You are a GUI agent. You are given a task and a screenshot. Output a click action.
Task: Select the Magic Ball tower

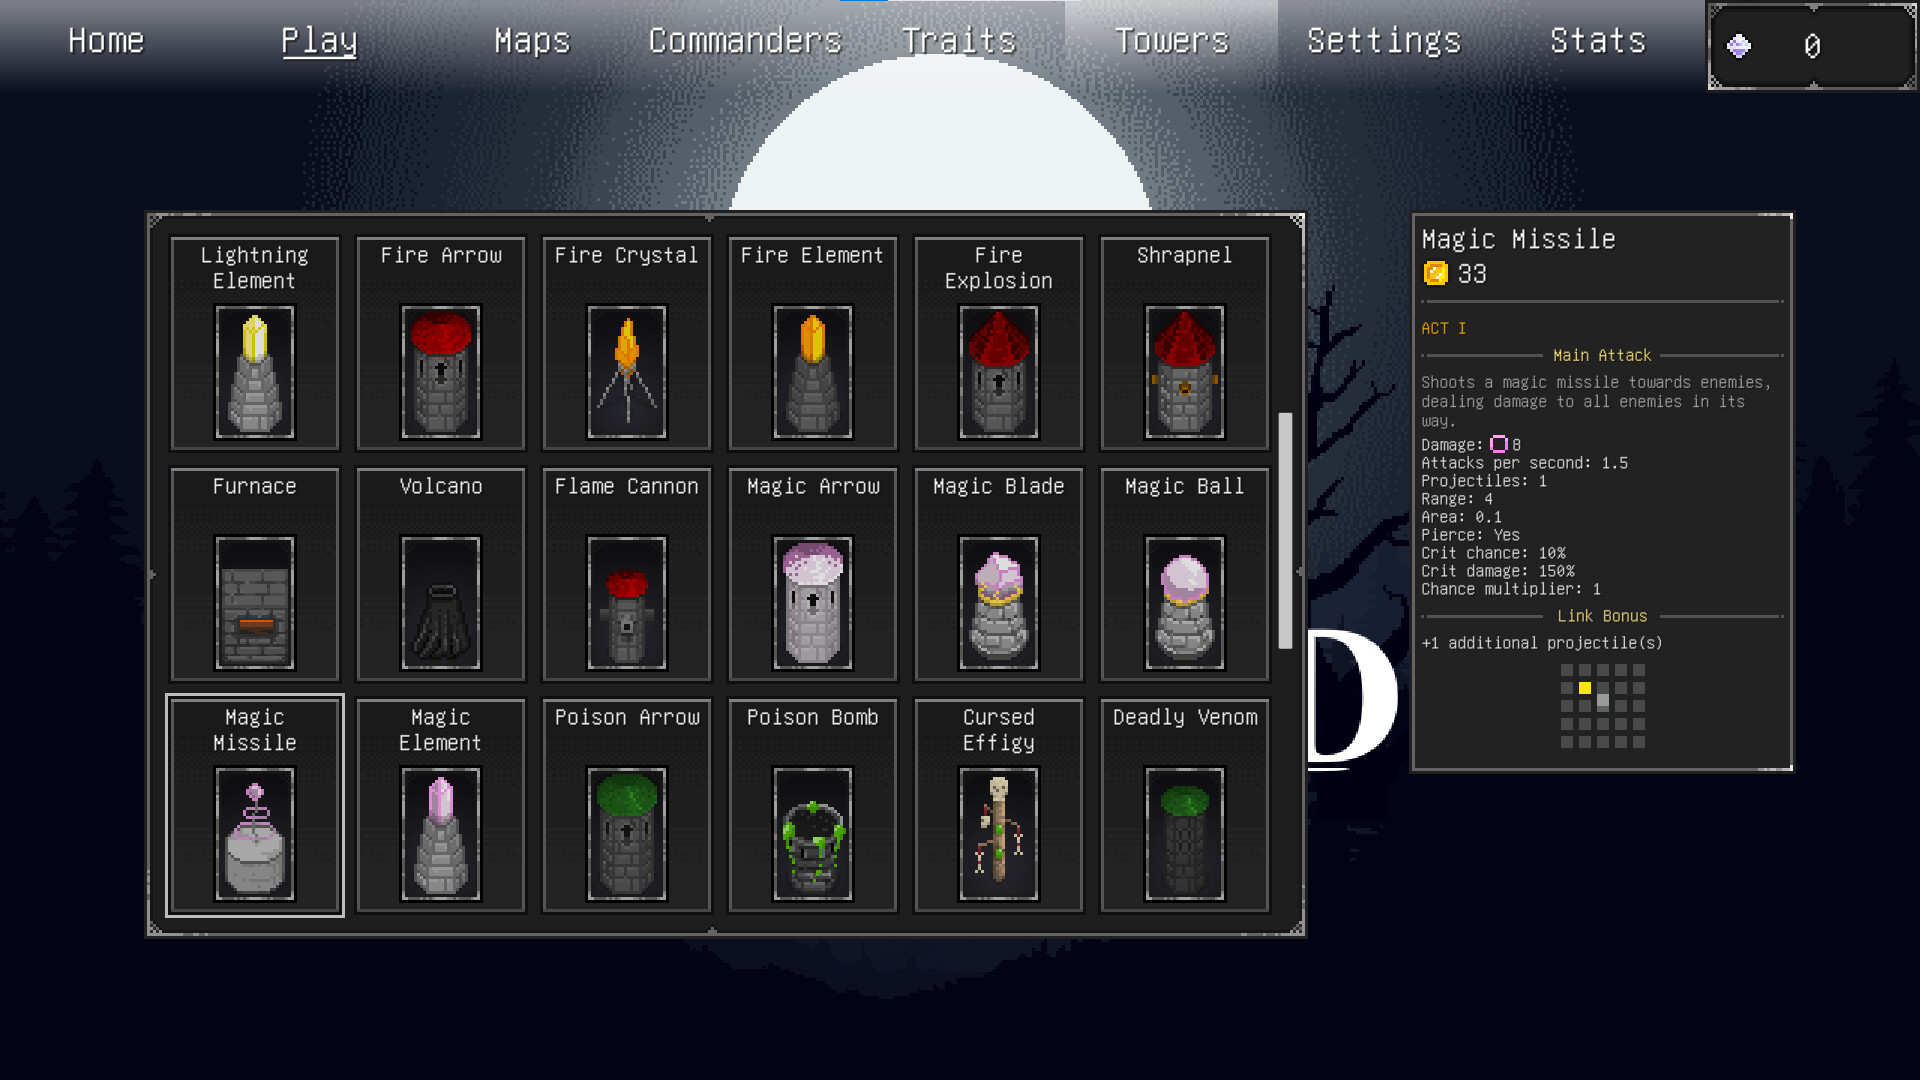tap(1183, 574)
